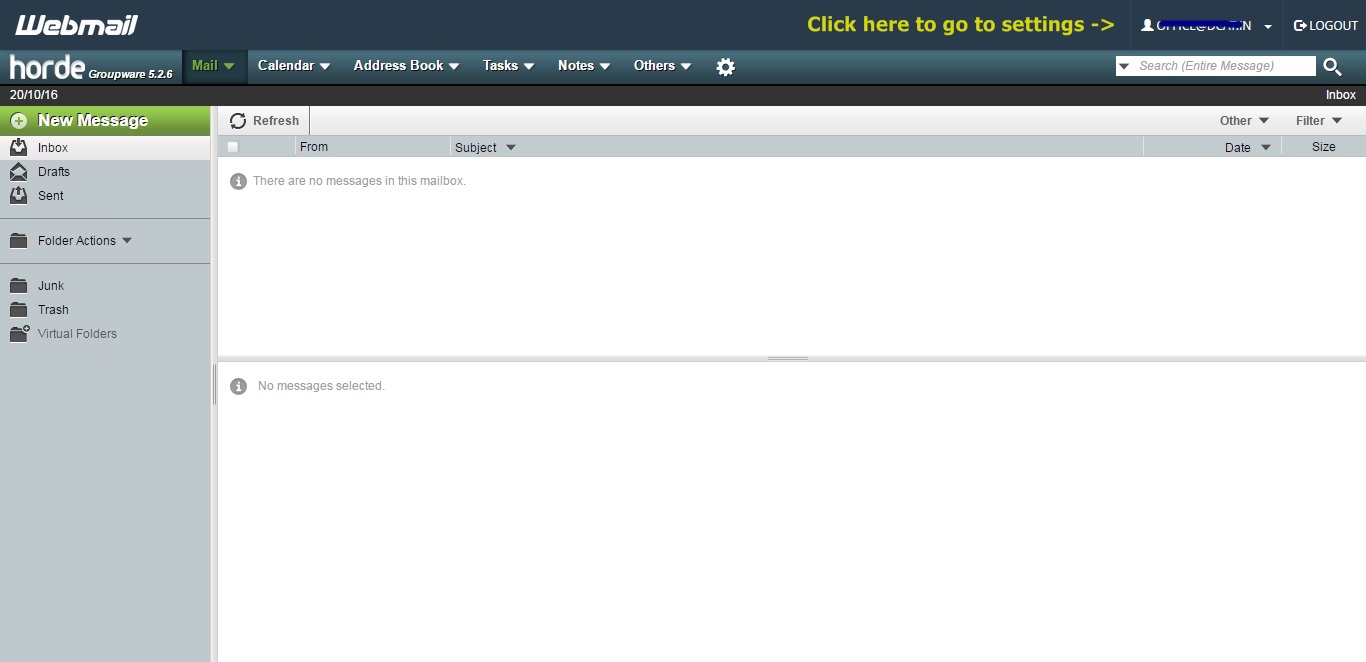Open the Subject column dropdown arrow
The width and height of the screenshot is (1366, 662).
[511, 148]
